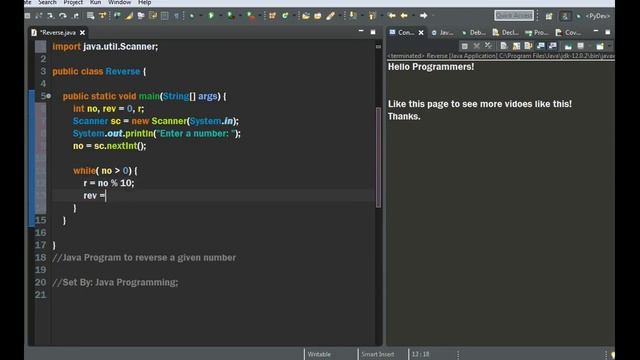Open the Help menu
This screenshot has height=360, width=640.
pos(144,2)
